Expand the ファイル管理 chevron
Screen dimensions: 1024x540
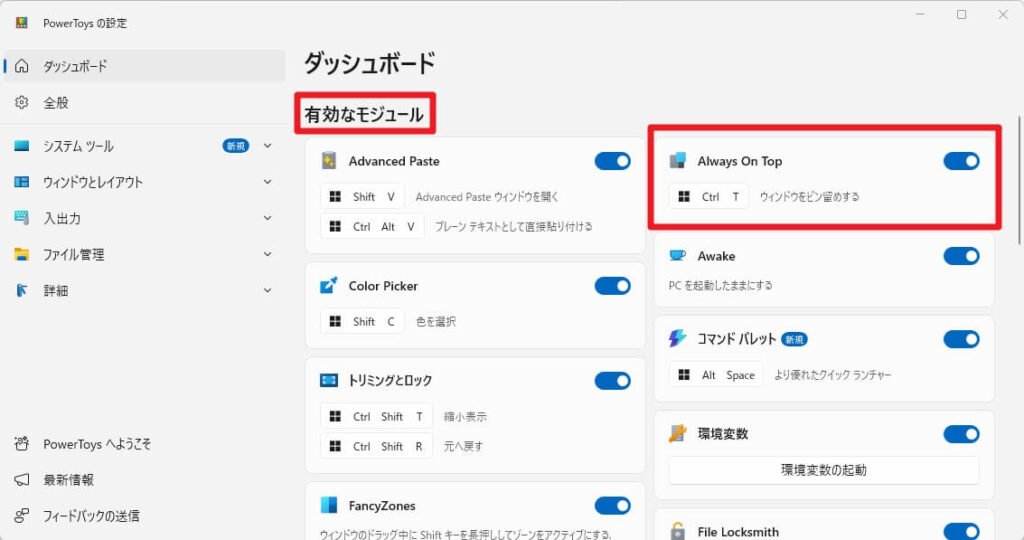[x=268, y=254]
